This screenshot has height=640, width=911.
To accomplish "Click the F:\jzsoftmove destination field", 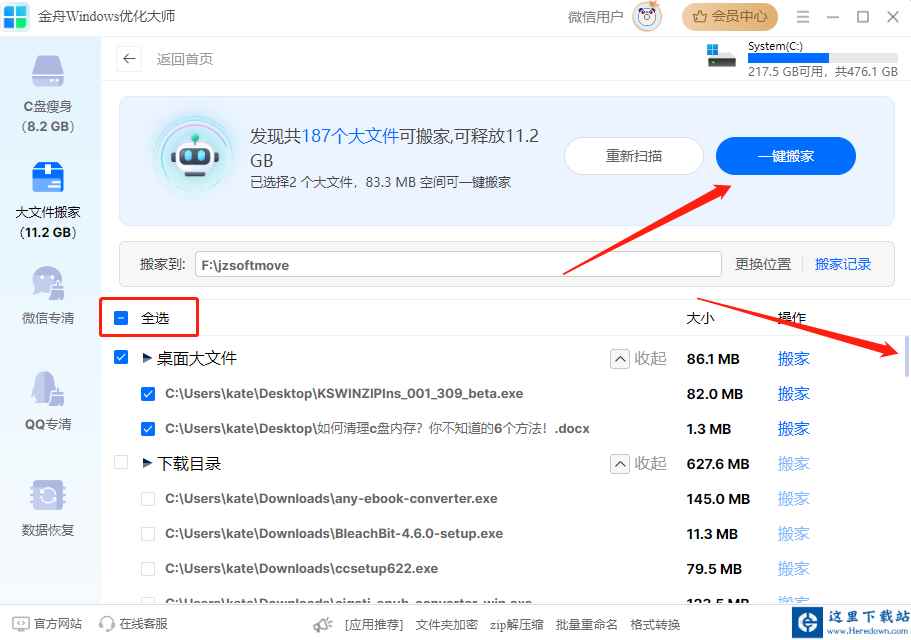I will click(458, 264).
